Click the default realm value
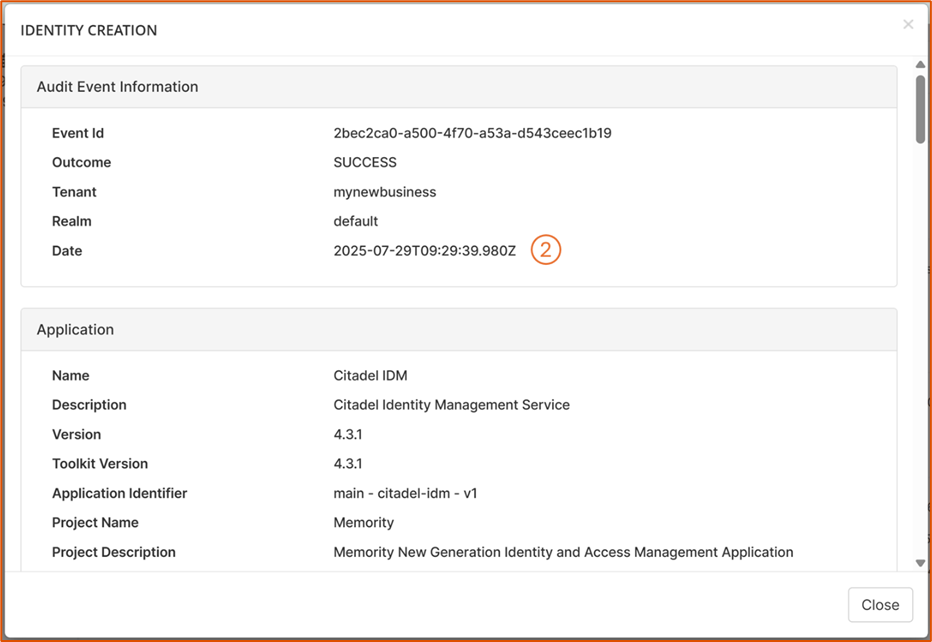This screenshot has width=932, height=642. (356, 221)
